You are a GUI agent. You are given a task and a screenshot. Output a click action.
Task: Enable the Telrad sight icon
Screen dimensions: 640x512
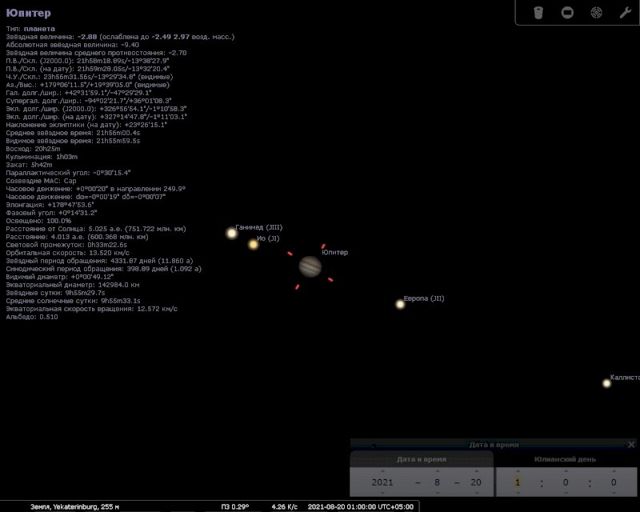coord(596,12)
